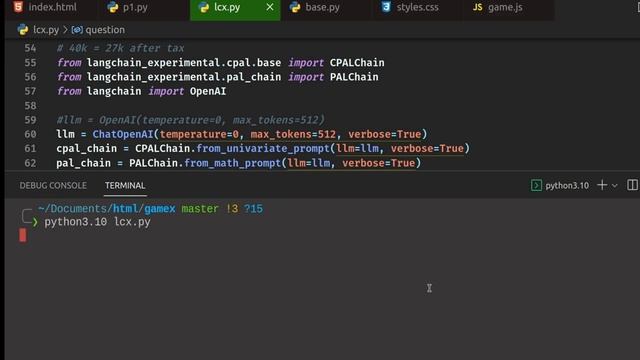The image size is (640, 360).
Task: Create a new terminal with plus icon
Action: tap(602, 185)
